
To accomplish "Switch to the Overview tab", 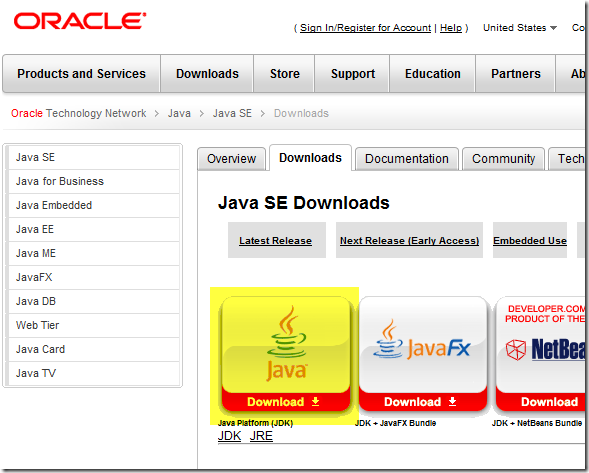I will (231, 159).
